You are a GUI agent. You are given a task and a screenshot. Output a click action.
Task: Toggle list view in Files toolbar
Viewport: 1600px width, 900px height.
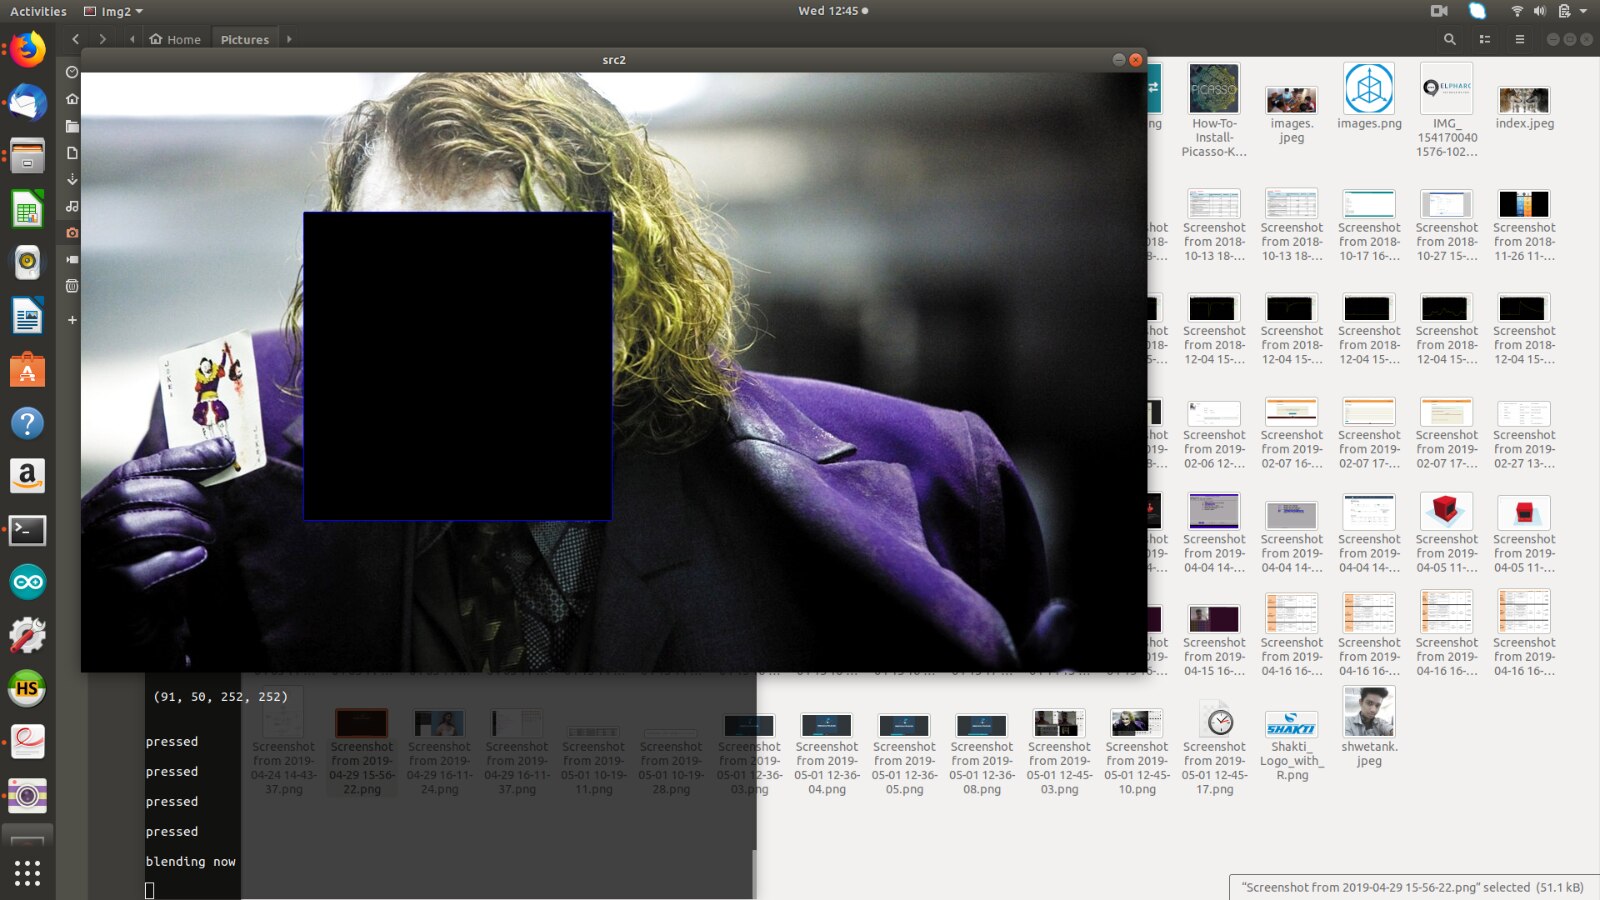coord(1484,39)
